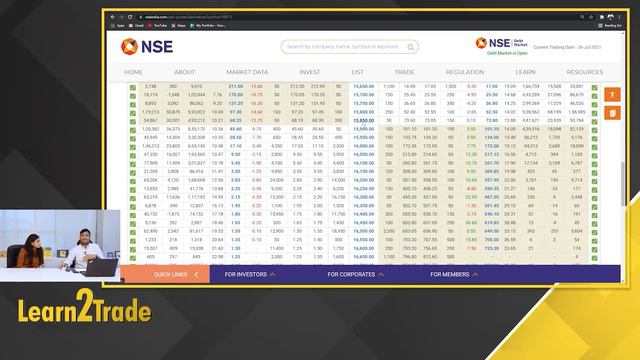This screenshot has width=640, height=360.
Task: Open the Learn dropdown in the navigation
Action: click(x=525, y=72)
